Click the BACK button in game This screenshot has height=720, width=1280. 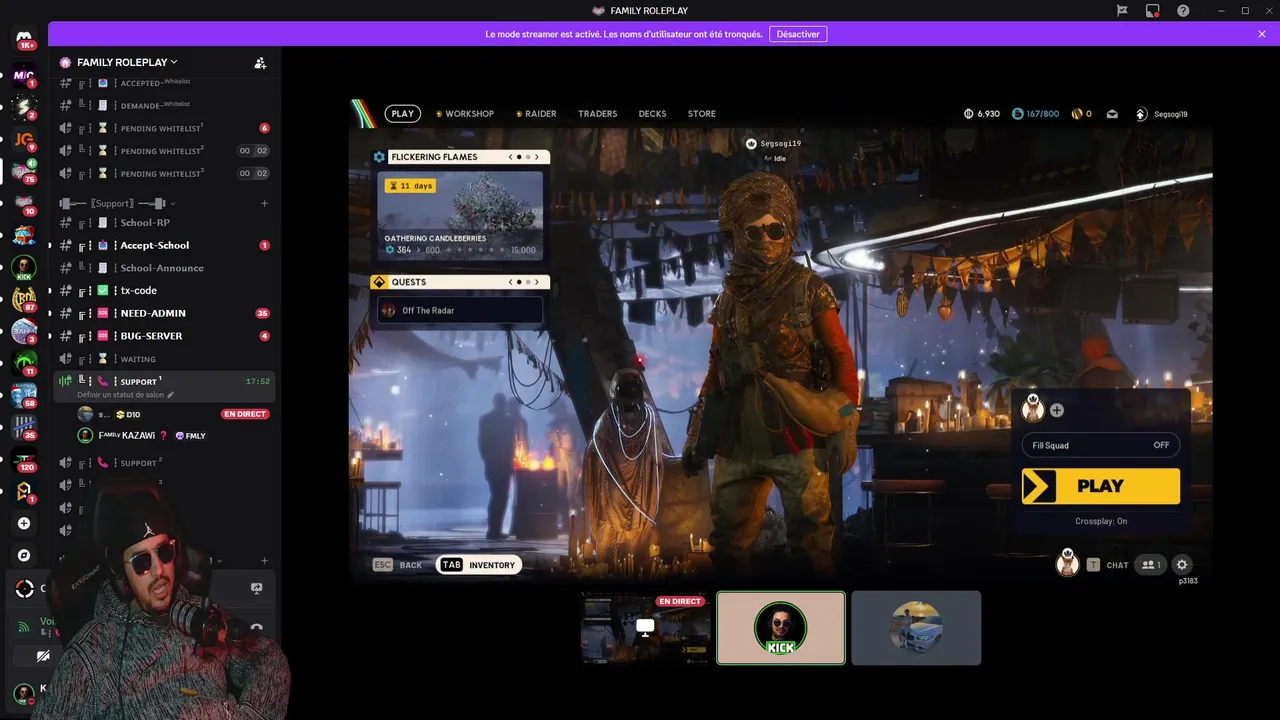coord(398,565)
